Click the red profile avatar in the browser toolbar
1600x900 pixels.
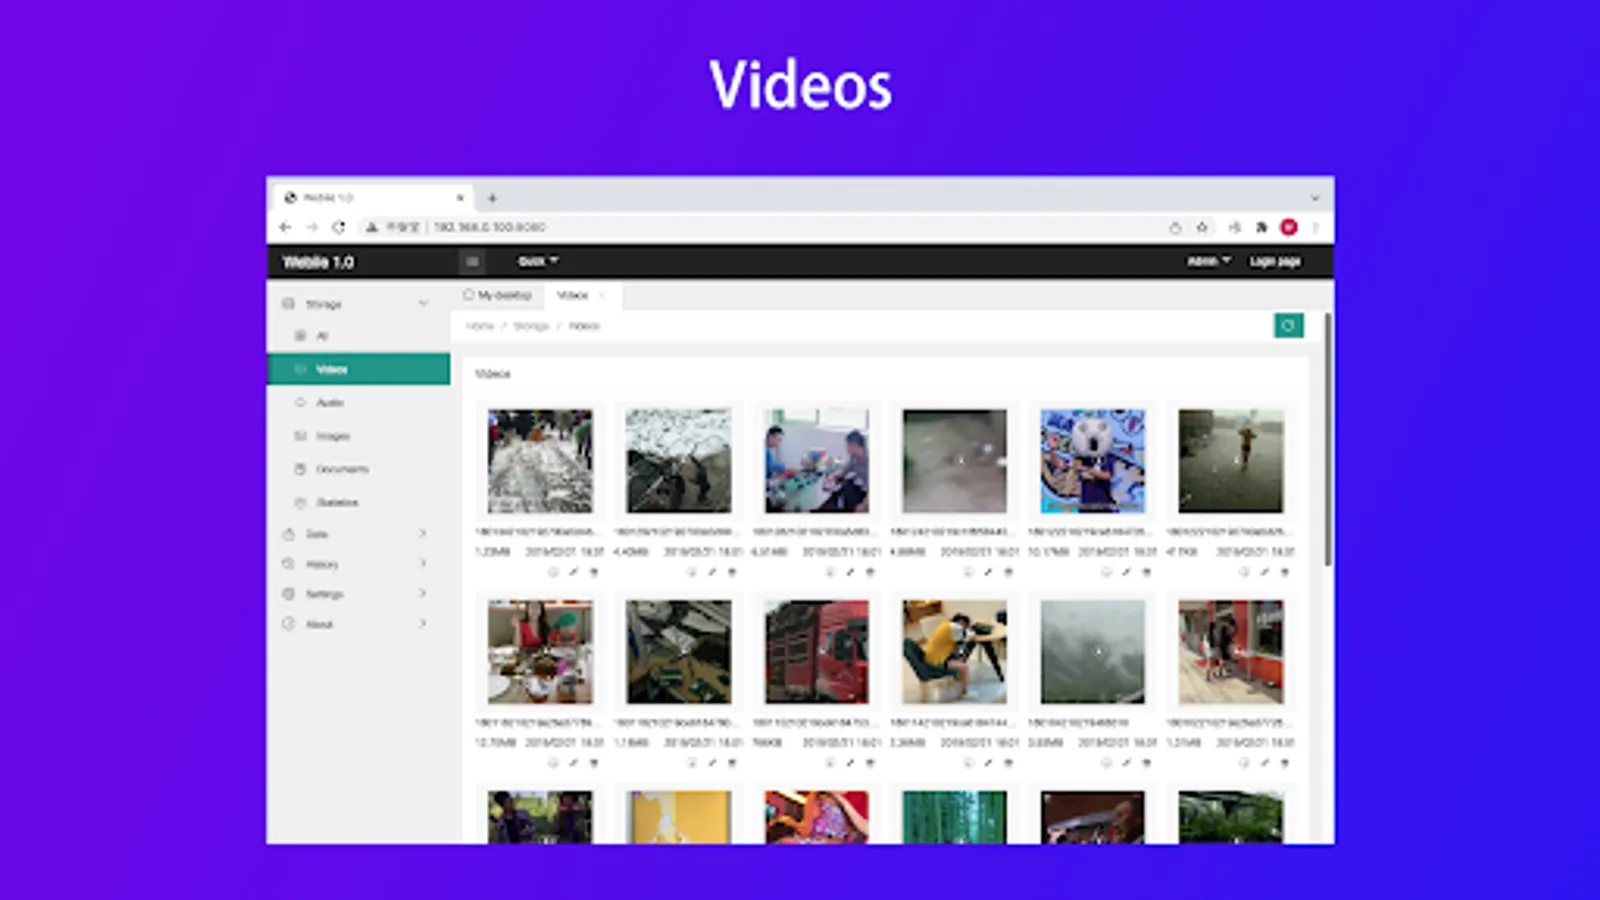click(x=1289, y=227)
